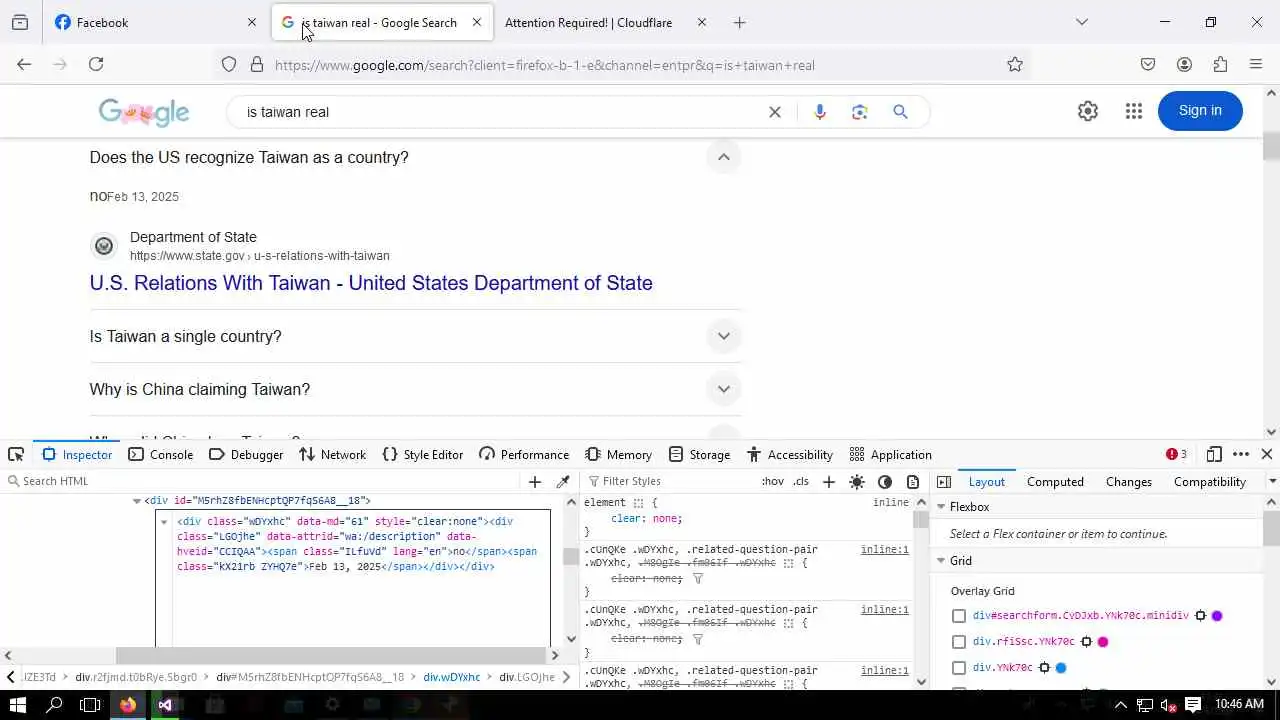Viewport: 1280px width, 720px height.
Task: Click the tracking protection shield icon
Action: [229, 65]
